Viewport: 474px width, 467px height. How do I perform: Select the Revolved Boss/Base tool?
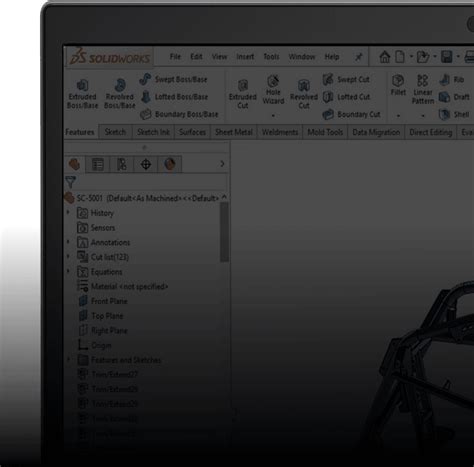click(x=120, y=94)
